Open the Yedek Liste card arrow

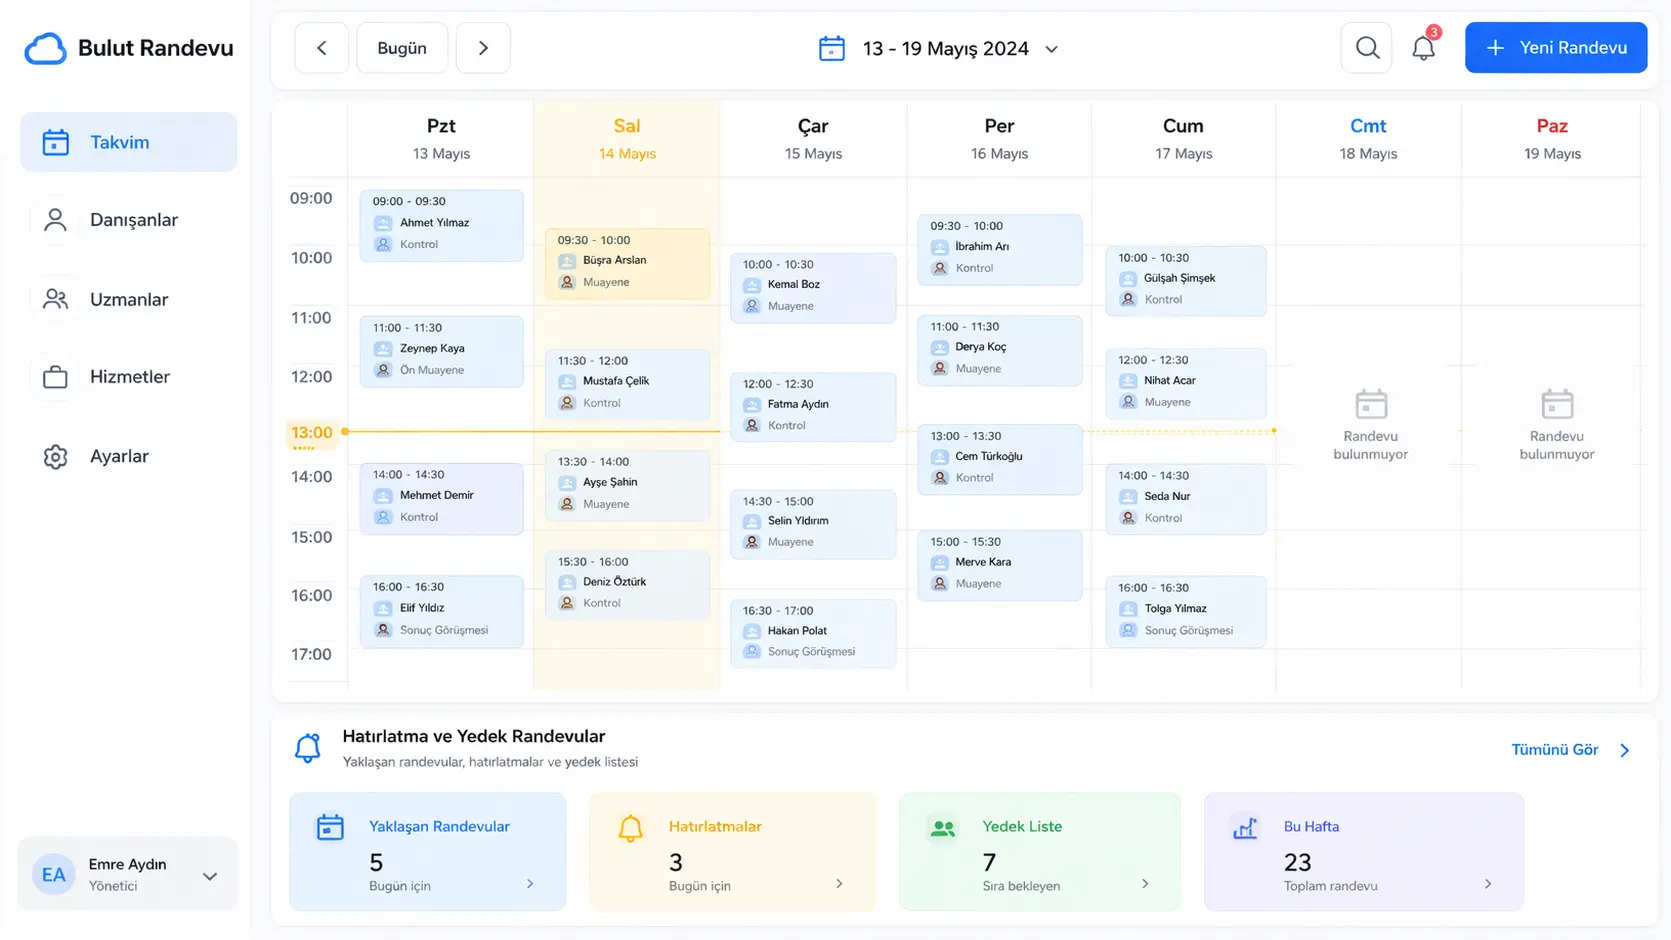1145,884
